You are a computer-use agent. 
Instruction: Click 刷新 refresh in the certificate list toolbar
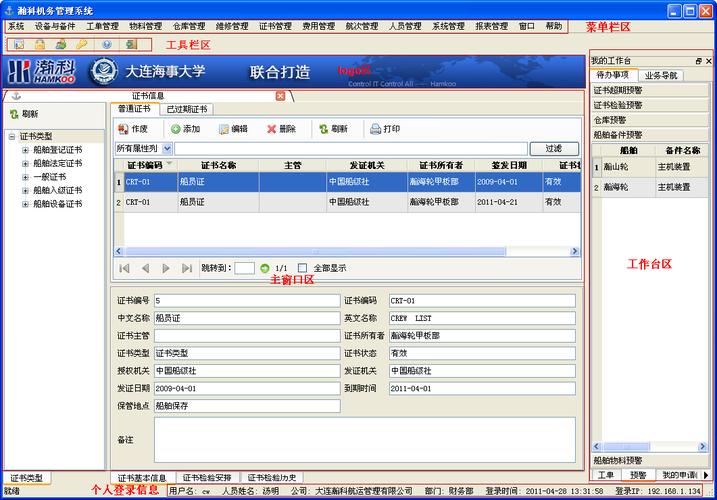coord(333,129)
